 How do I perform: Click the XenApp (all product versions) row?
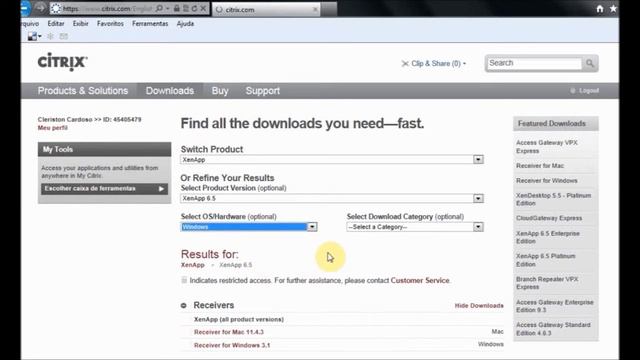[x=239, y=319]
